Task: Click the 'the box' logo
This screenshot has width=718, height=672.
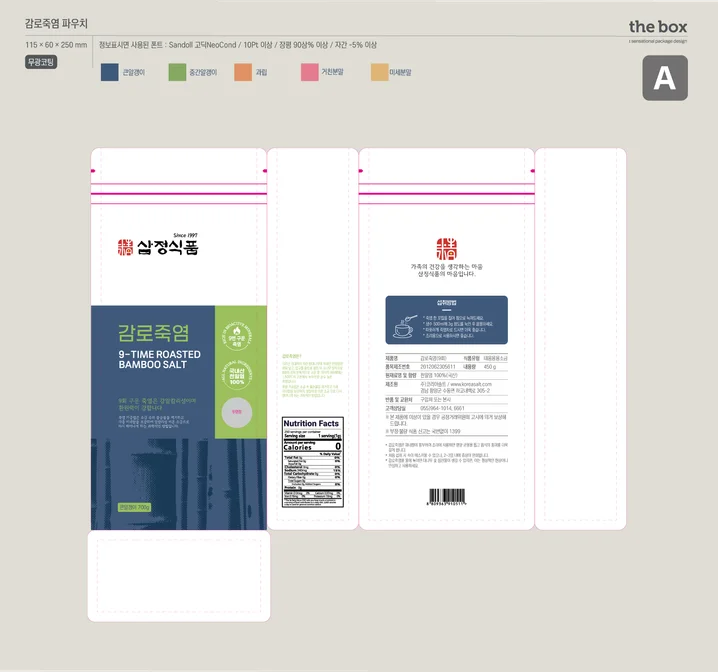Action: pos(658,27)
